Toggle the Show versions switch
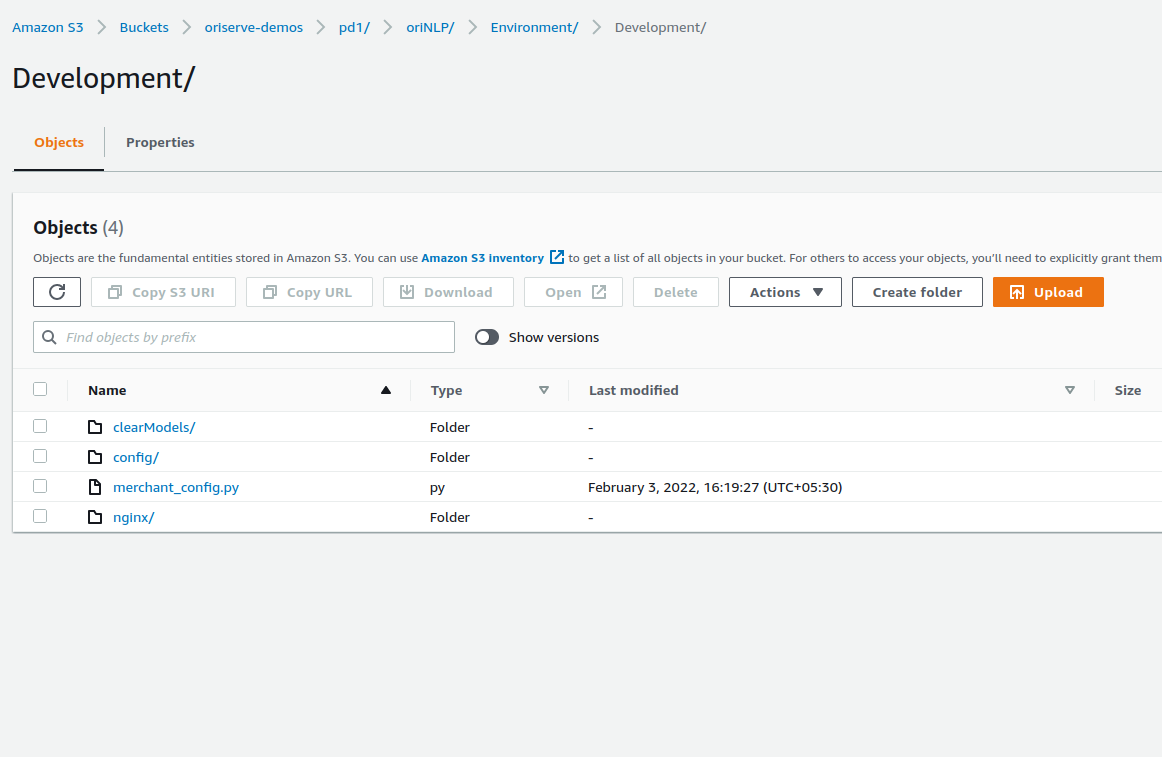Viewport: 1162px width, 757px height. pos(487,337)
